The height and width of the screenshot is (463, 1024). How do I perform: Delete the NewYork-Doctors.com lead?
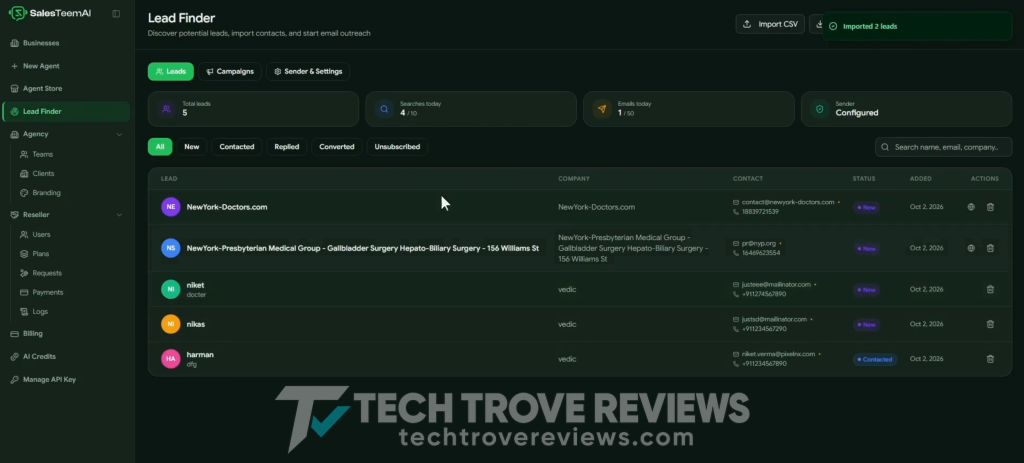(990, 207)
